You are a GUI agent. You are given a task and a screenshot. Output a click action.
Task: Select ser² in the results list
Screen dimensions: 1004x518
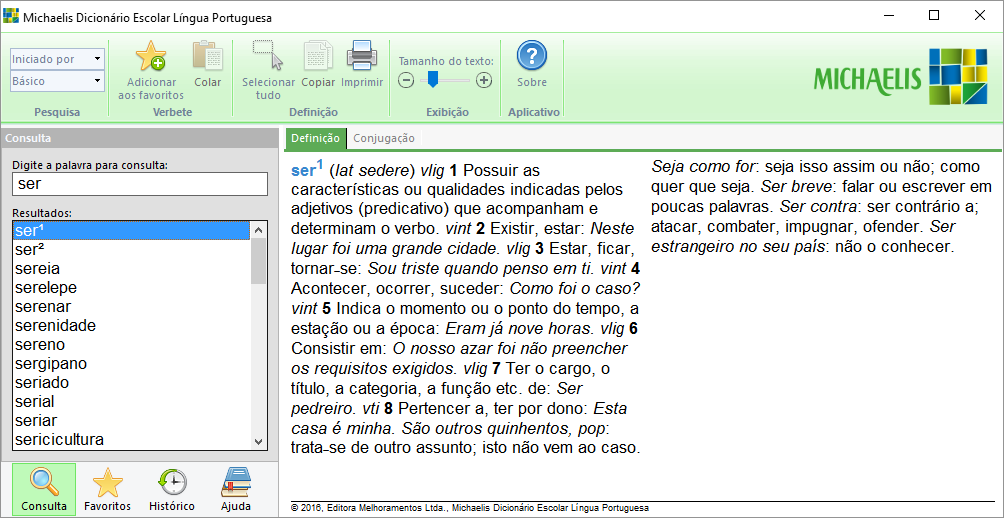(x=131, y=249)
